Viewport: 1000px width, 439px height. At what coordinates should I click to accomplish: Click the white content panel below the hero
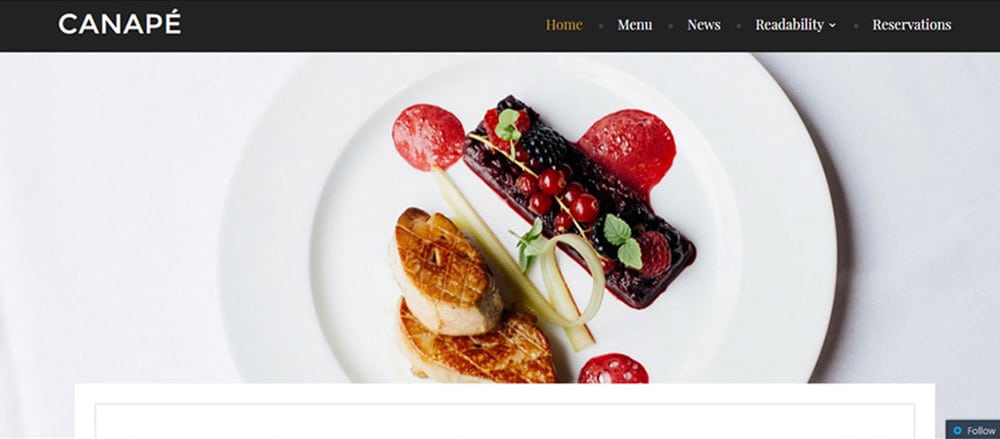[504, 411]
